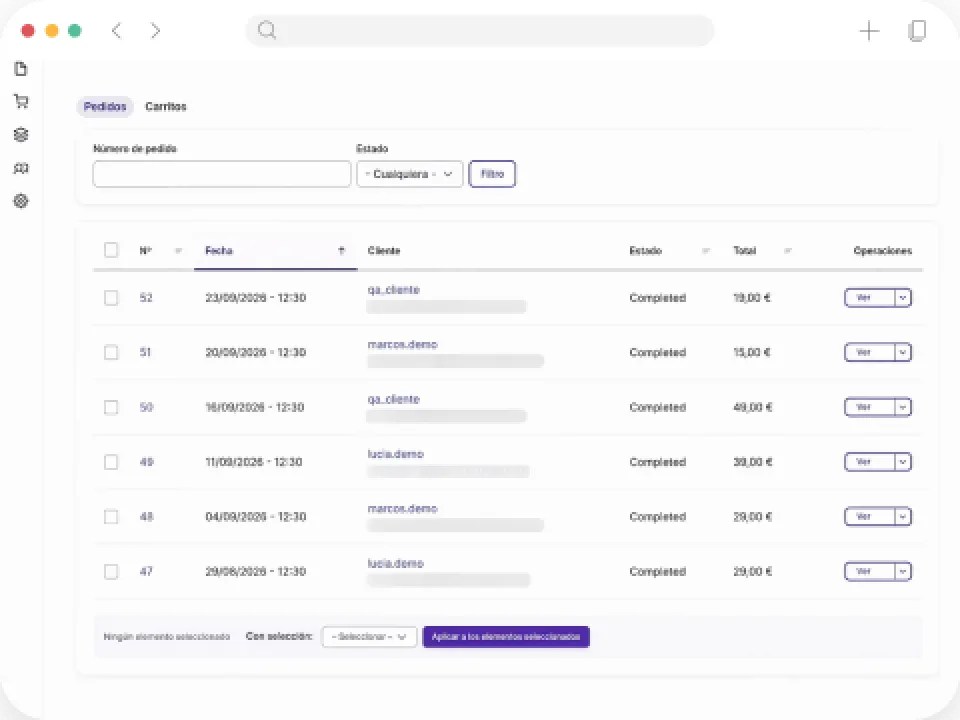This screenshot has height=720, width=960.
Task: Check the box for order 49
Action: click(x=111, y=462)
